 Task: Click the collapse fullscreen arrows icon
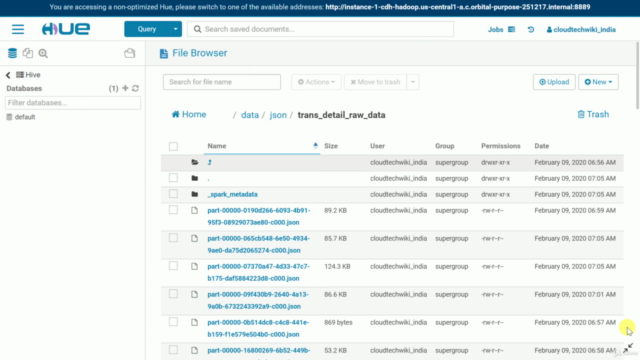click(628, 348)
